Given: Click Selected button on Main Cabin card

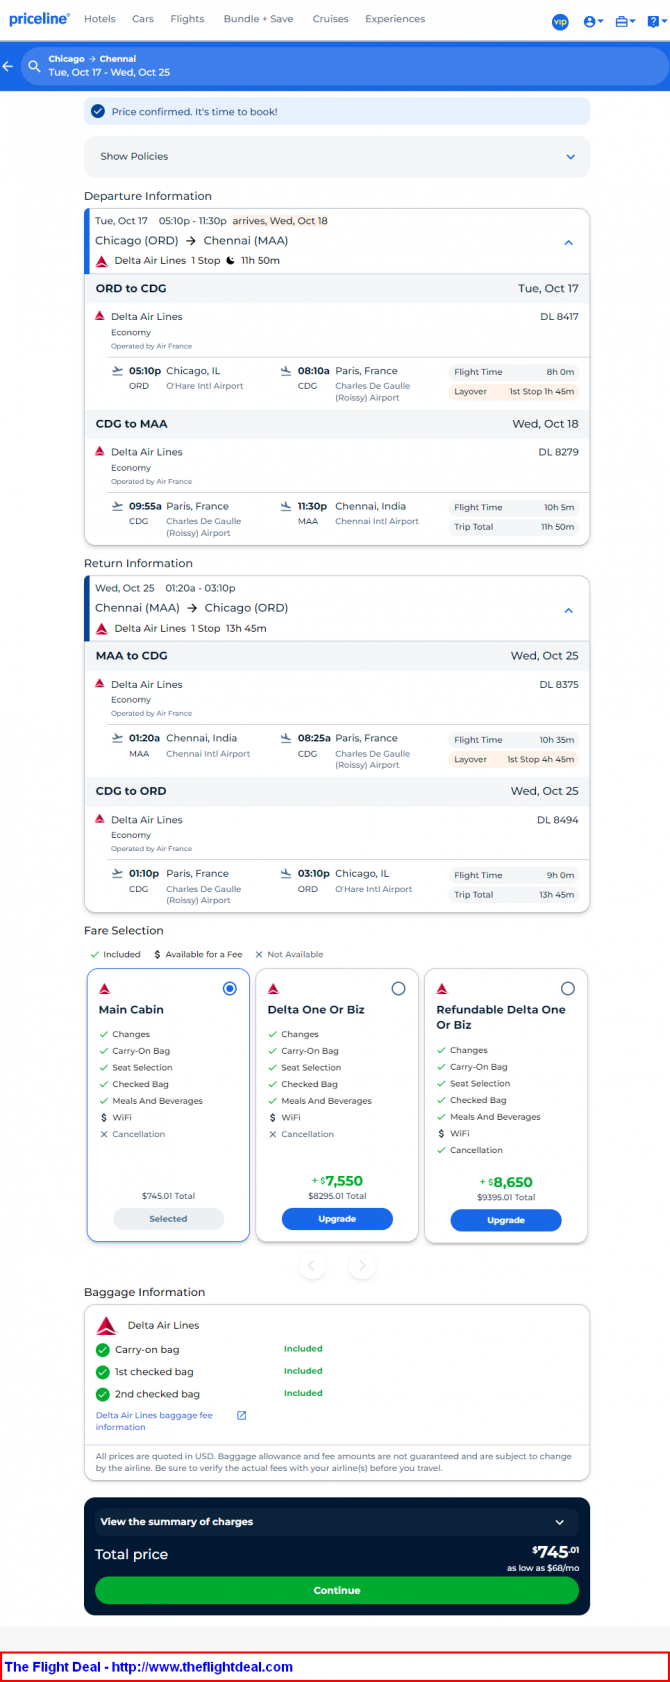Looking at the screenshot, I should [x=168, y=1219].
